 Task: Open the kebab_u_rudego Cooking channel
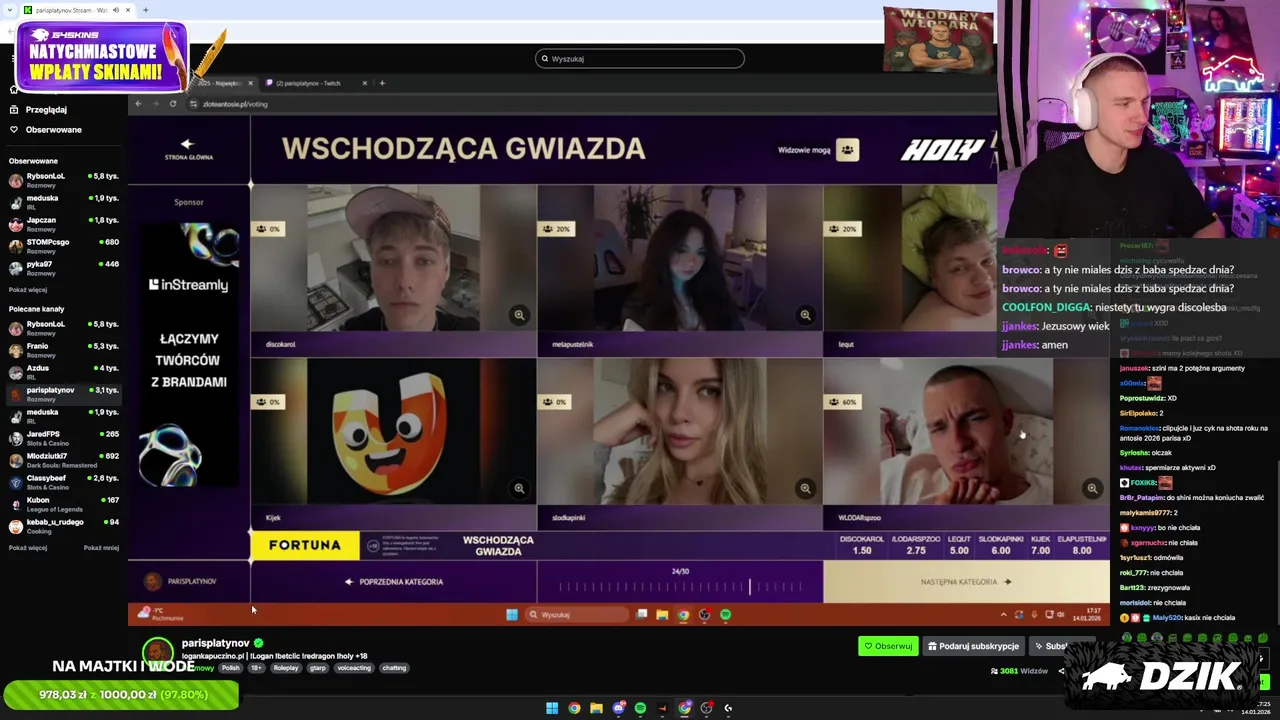point(62,526)
